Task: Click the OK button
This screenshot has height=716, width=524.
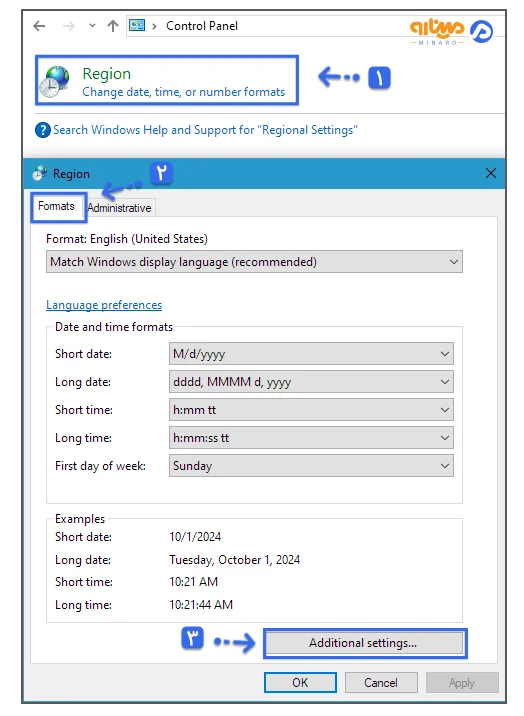Action: (x=300, y=682)
